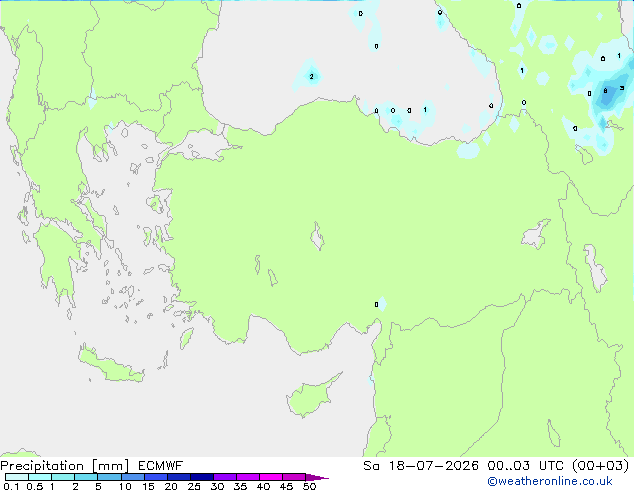Click the legend swatch between 2 and 5

[86, 477]
